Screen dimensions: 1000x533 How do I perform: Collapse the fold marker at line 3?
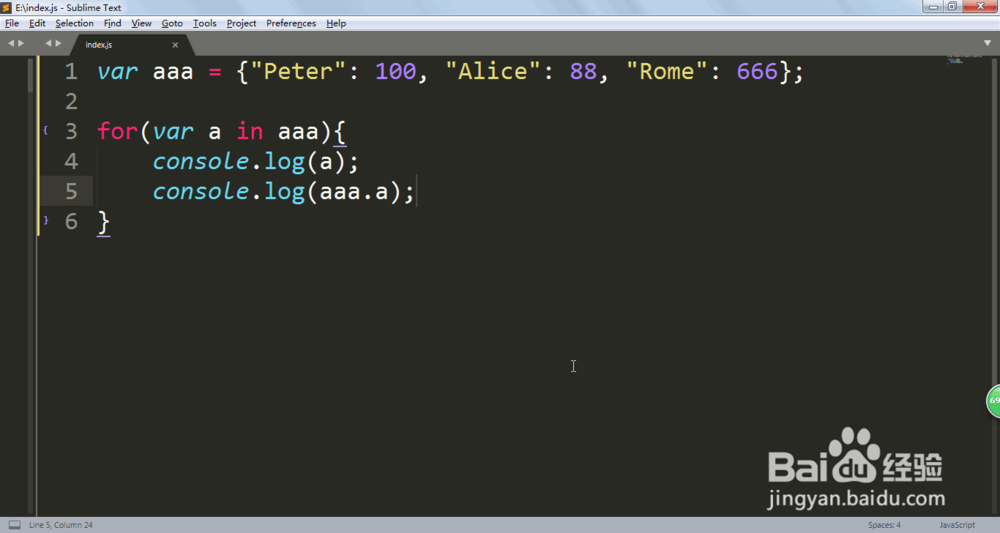[x=45, y=130]
